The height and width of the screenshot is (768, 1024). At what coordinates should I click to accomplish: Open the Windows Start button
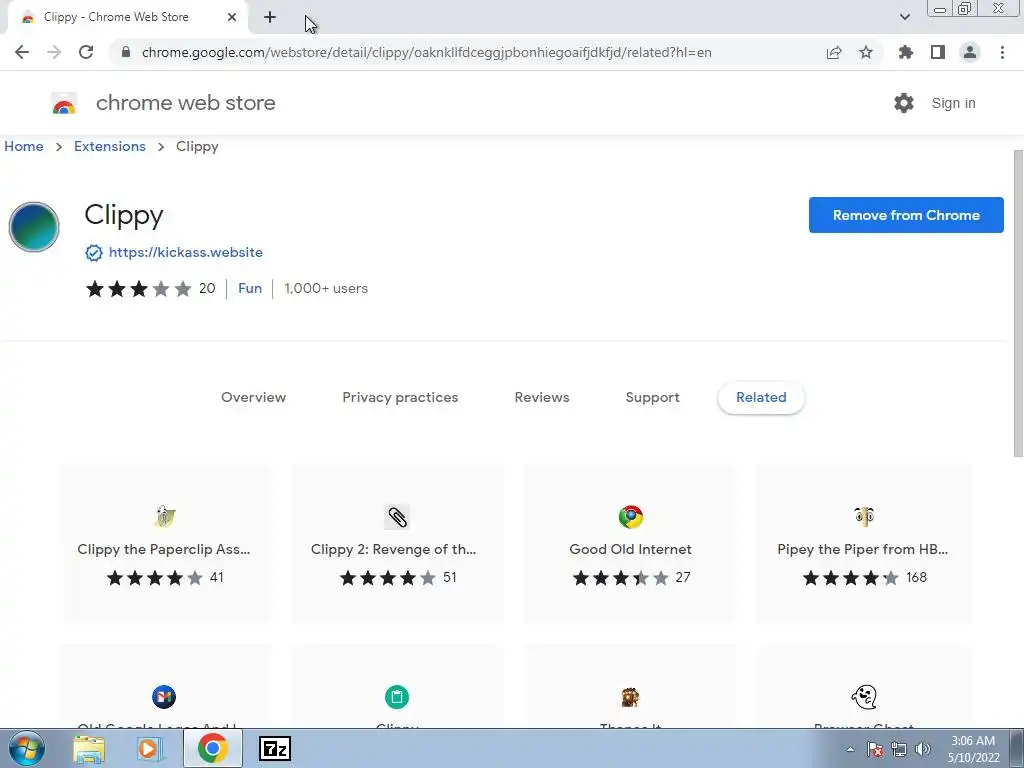pos(26,748)
